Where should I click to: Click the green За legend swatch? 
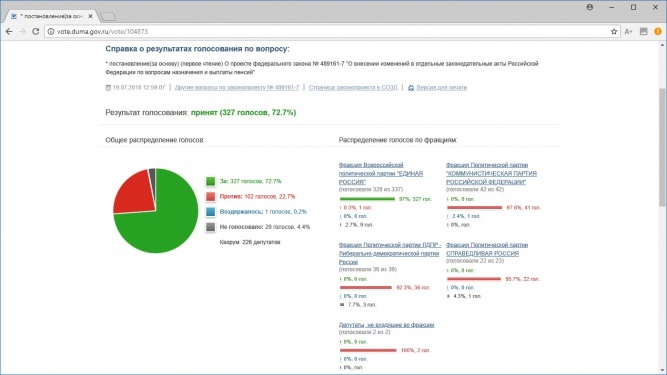pos(211,182)
